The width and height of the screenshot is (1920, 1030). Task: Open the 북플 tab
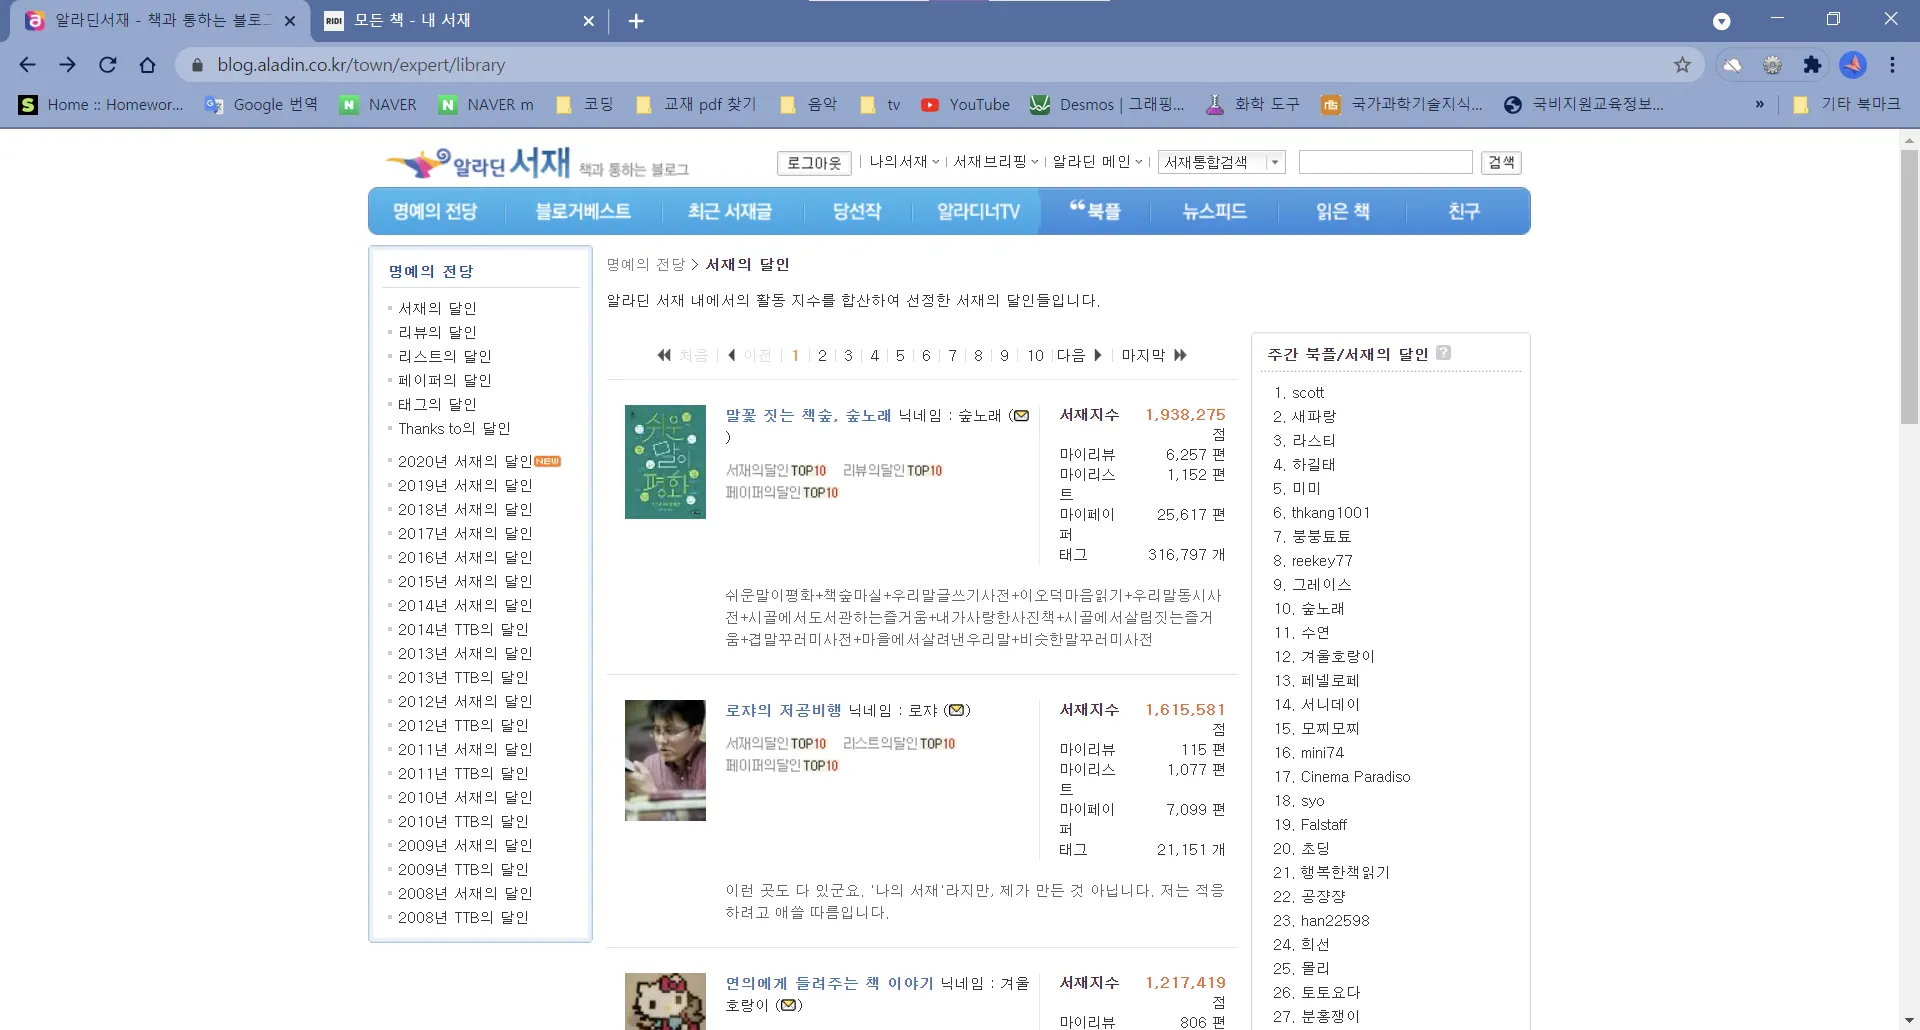[1095, 212]
